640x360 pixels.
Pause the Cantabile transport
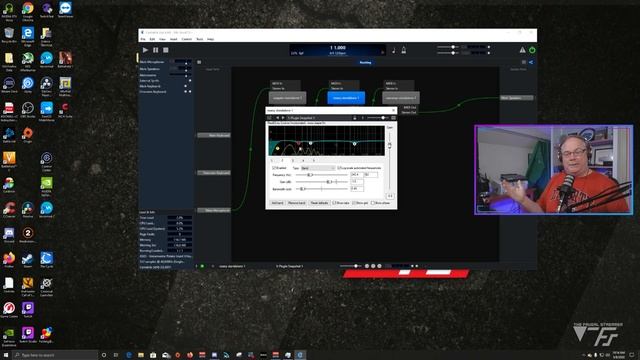pyautogui.click(x=156, y=50)
